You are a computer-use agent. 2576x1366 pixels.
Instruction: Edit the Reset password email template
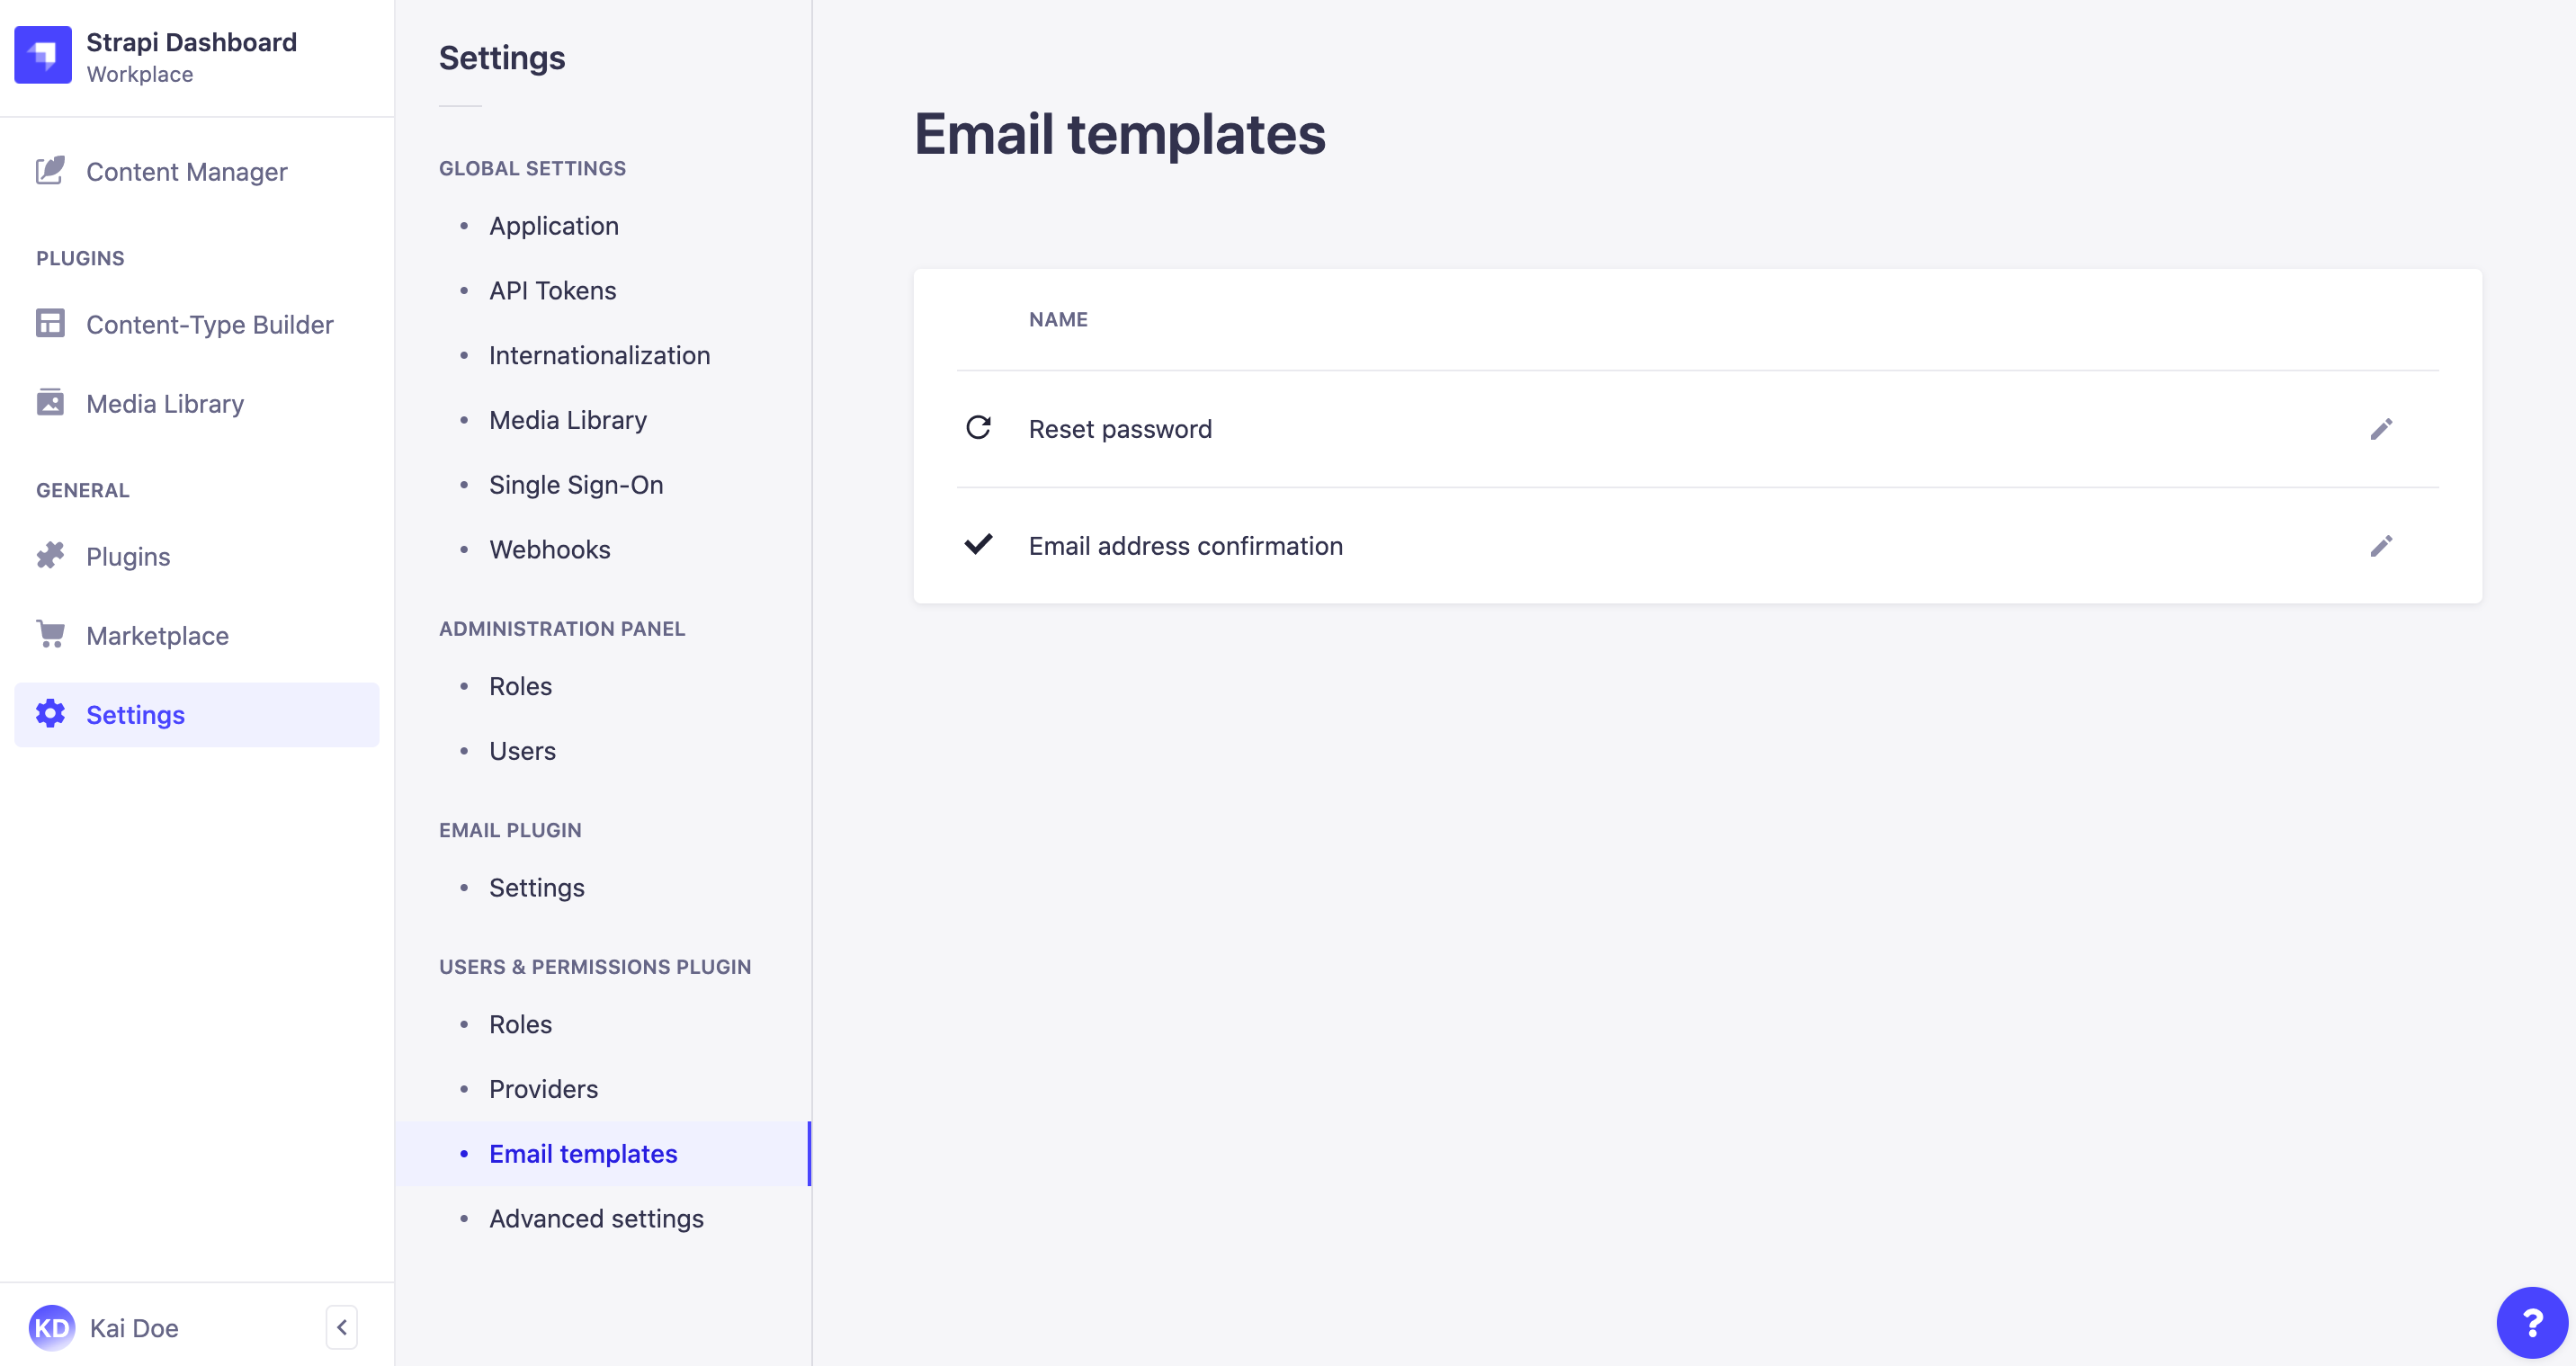2382,428
